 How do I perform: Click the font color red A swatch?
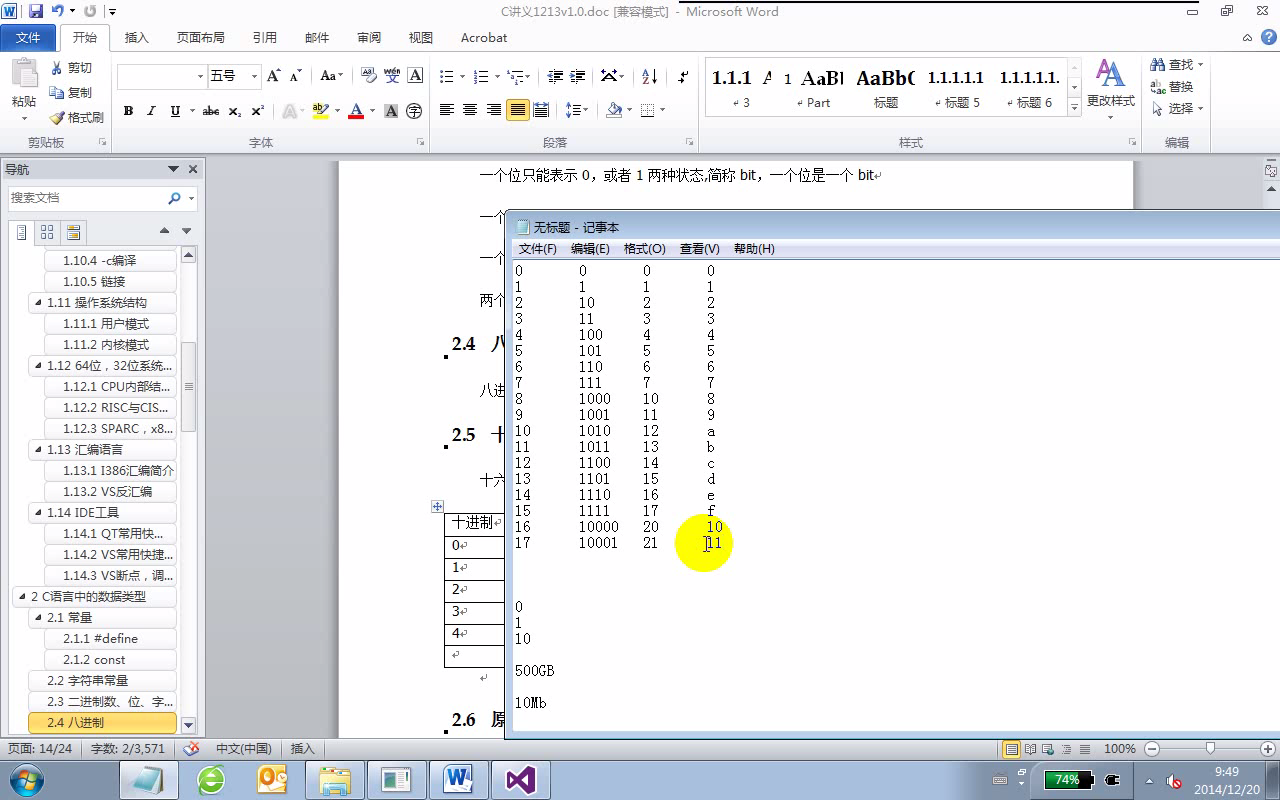tap(355, 111)
